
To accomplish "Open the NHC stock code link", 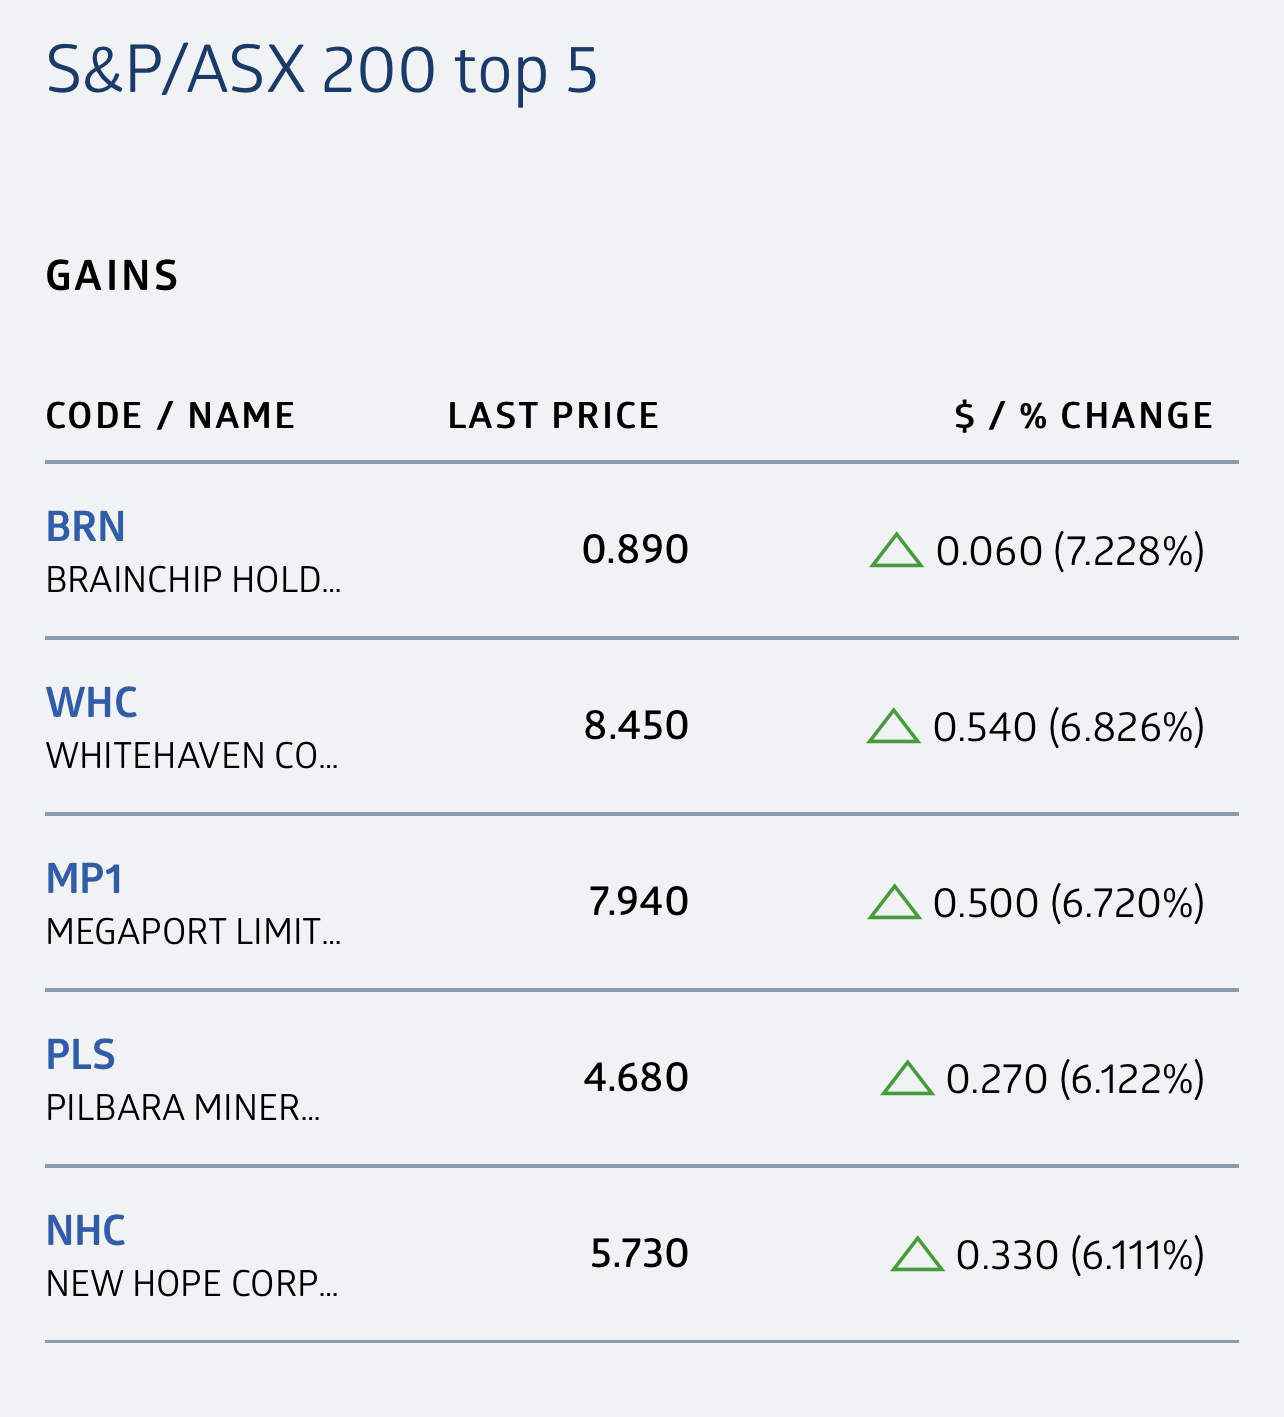I will pos(86,1230).
